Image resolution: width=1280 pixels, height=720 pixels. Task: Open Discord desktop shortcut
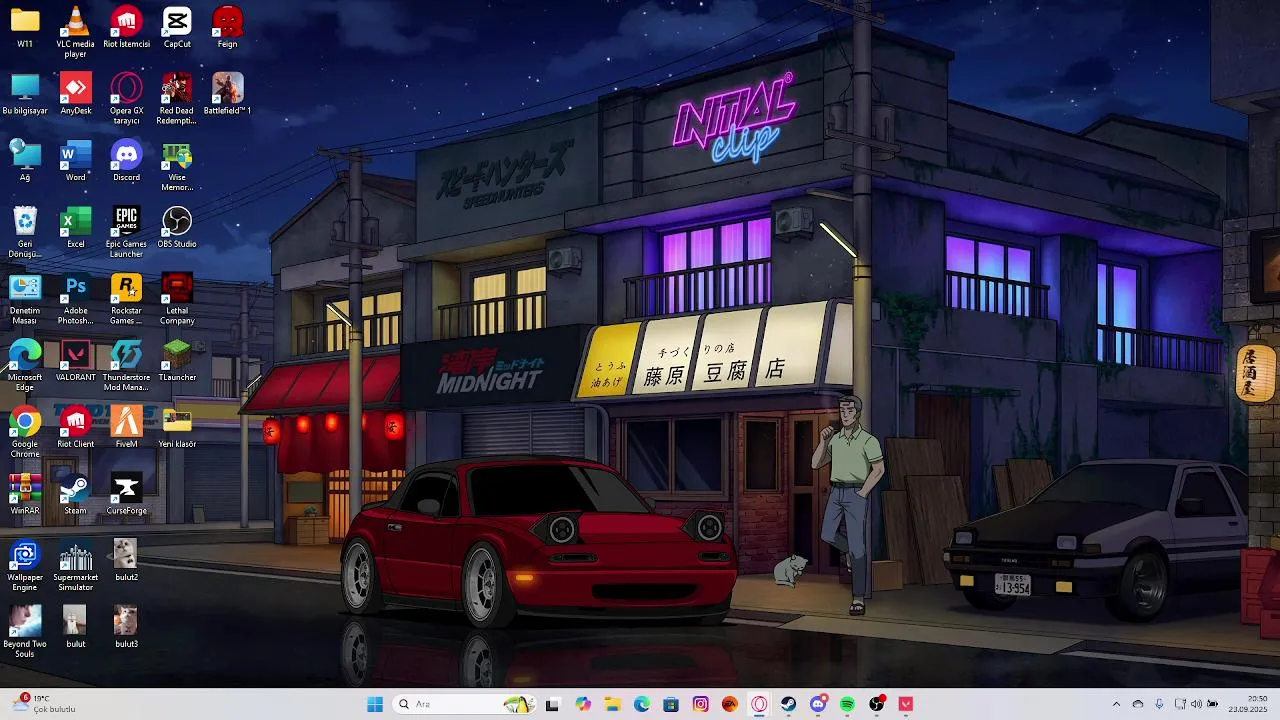click(x=126, y=160)
